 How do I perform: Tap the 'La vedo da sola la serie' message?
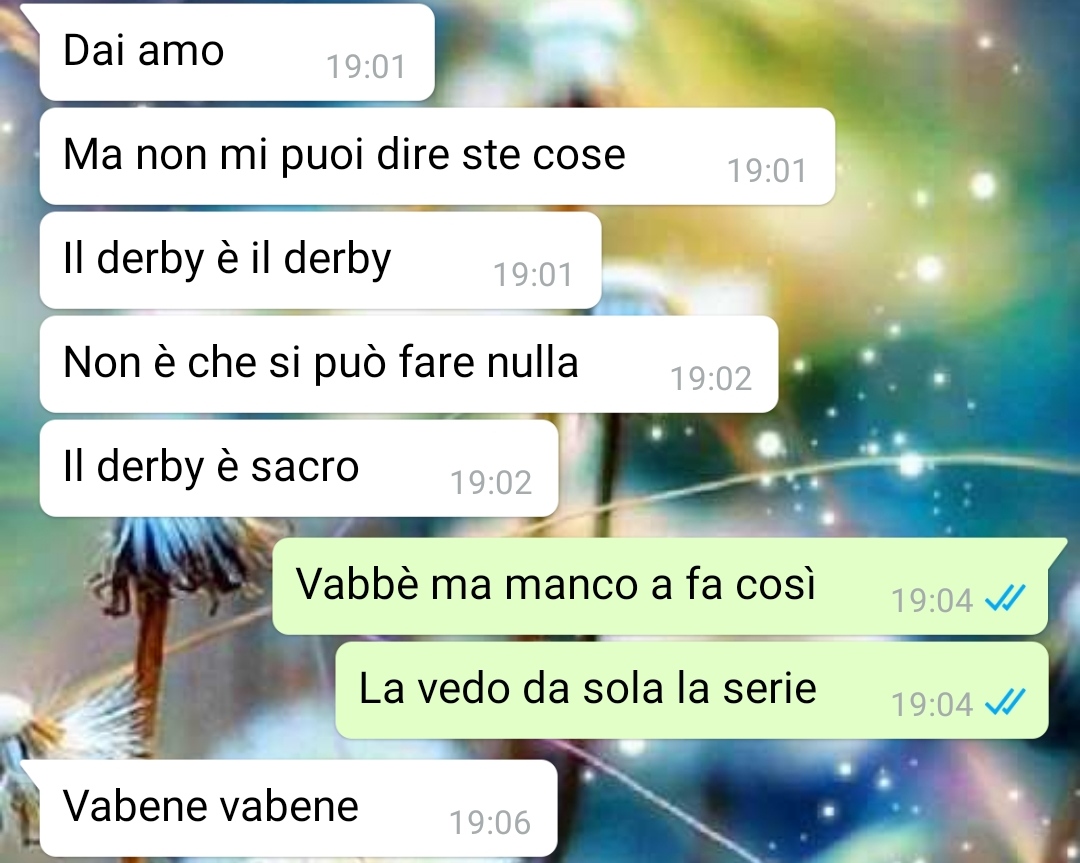tap(692, 690)
